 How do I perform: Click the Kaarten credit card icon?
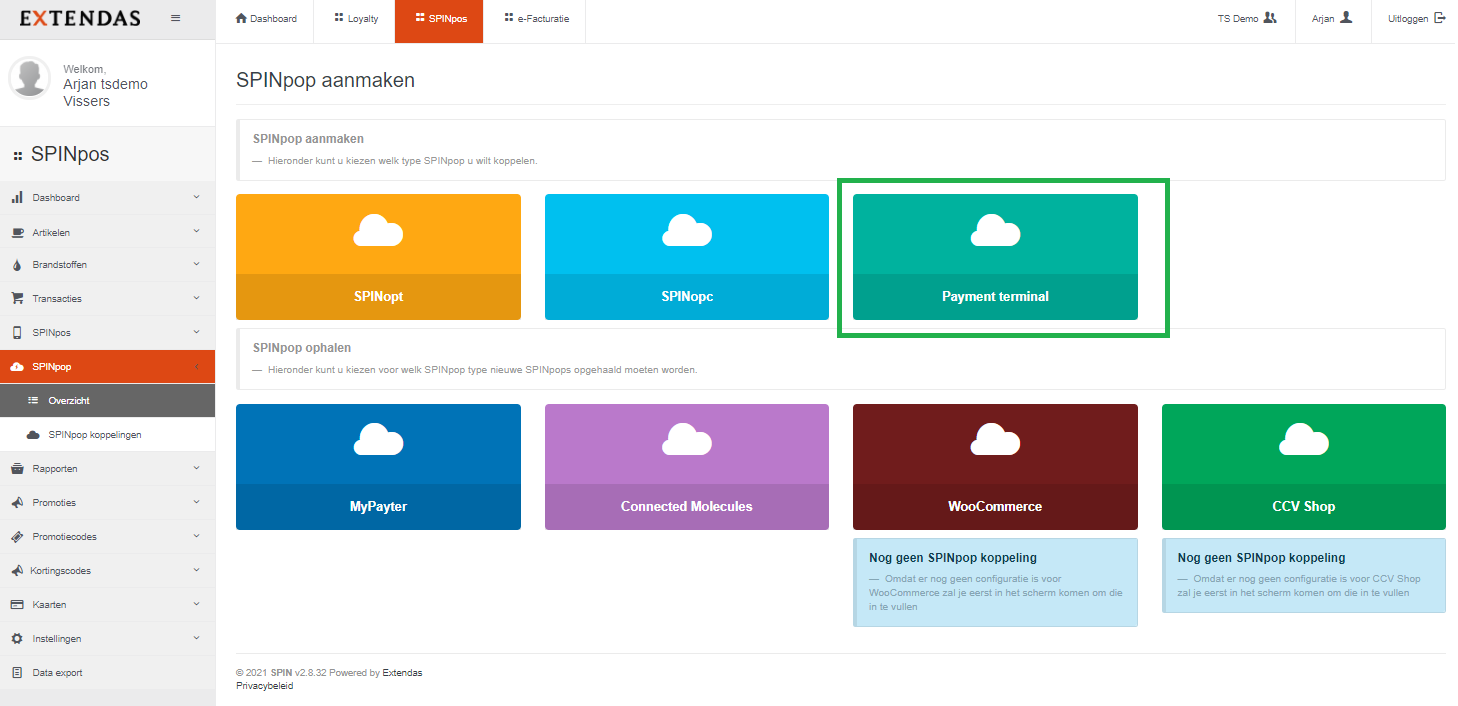point(17,604)
